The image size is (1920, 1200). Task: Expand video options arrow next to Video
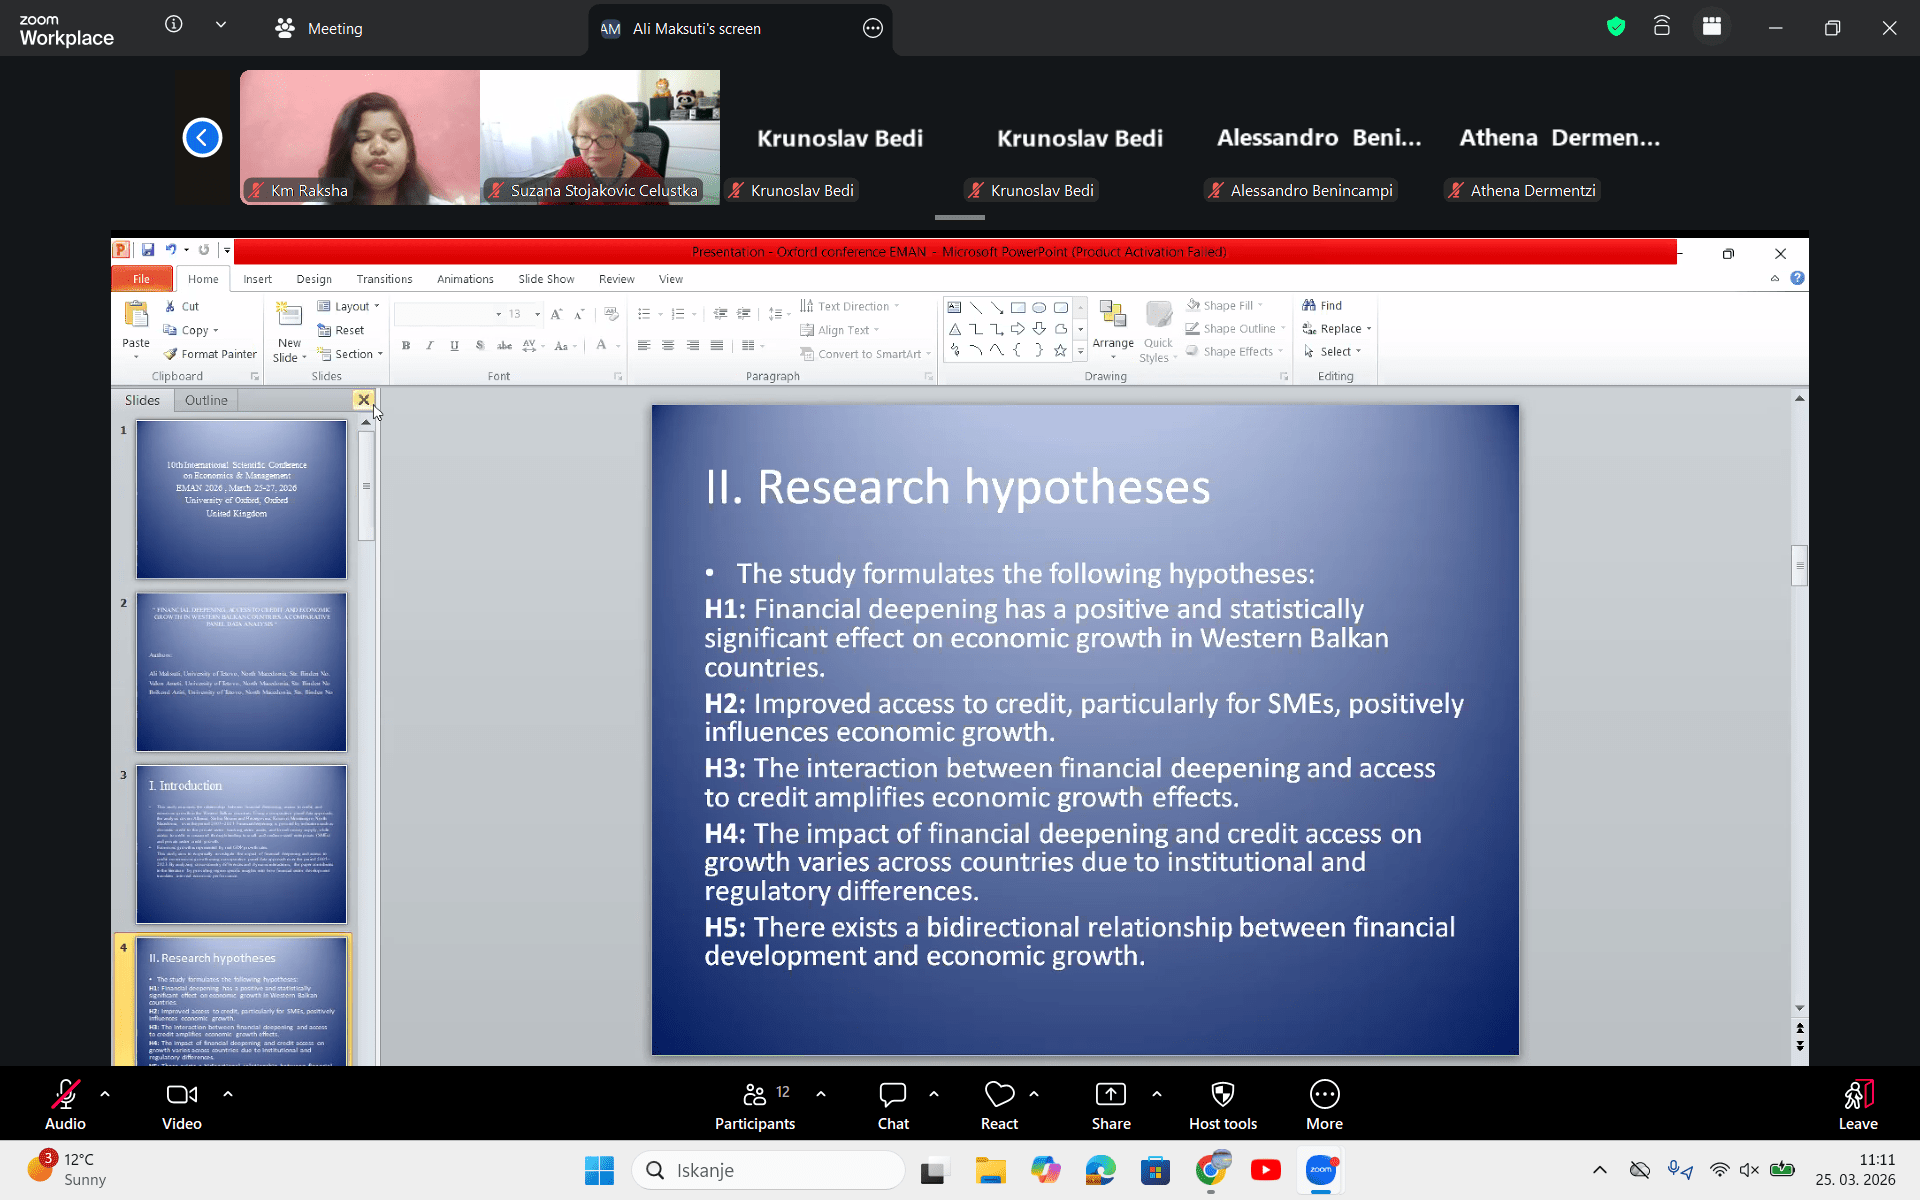[x=228, y=1094]
